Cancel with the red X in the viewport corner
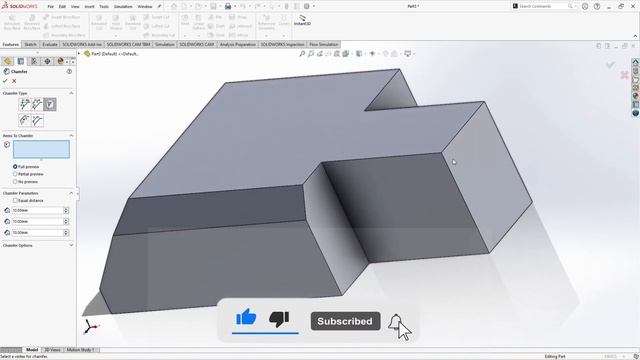This screenshot has width=640, height=360. [x=624, y=75]
